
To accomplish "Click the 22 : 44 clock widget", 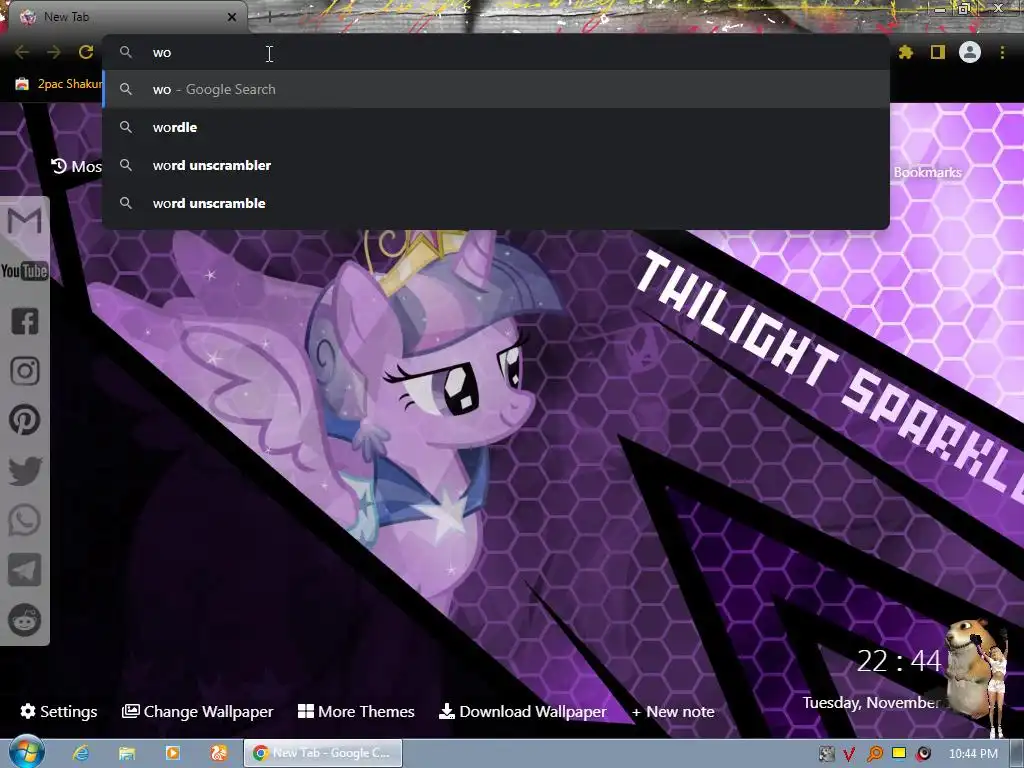I will (x=899, y=661).
